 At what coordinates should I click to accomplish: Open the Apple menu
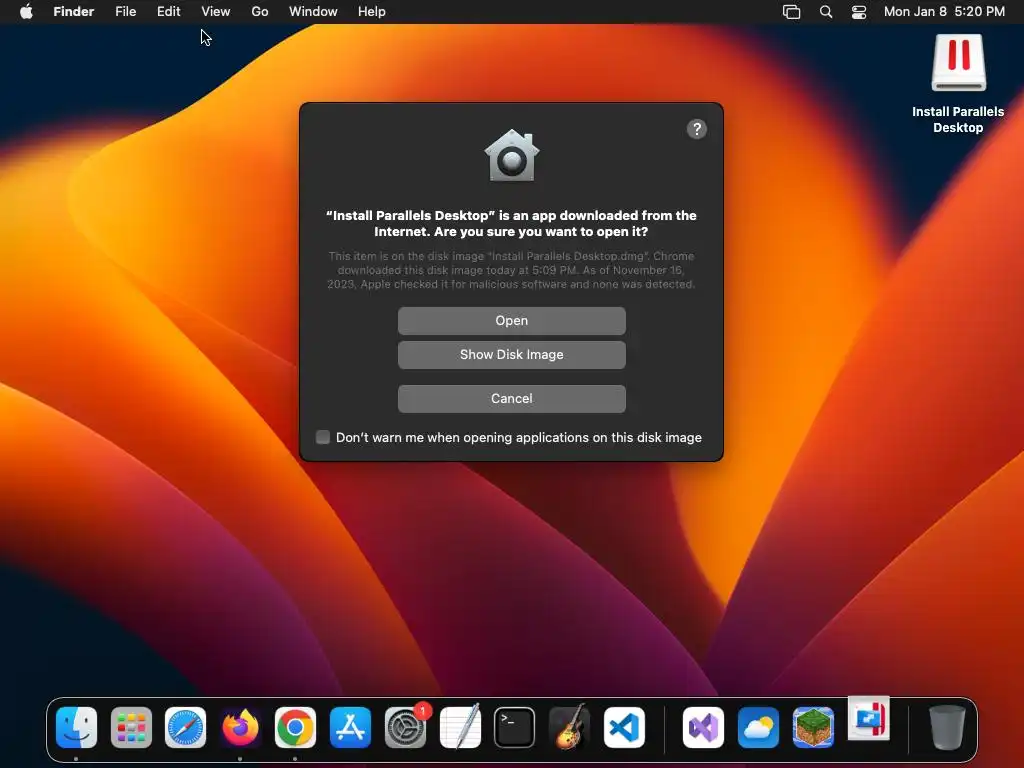26,11
